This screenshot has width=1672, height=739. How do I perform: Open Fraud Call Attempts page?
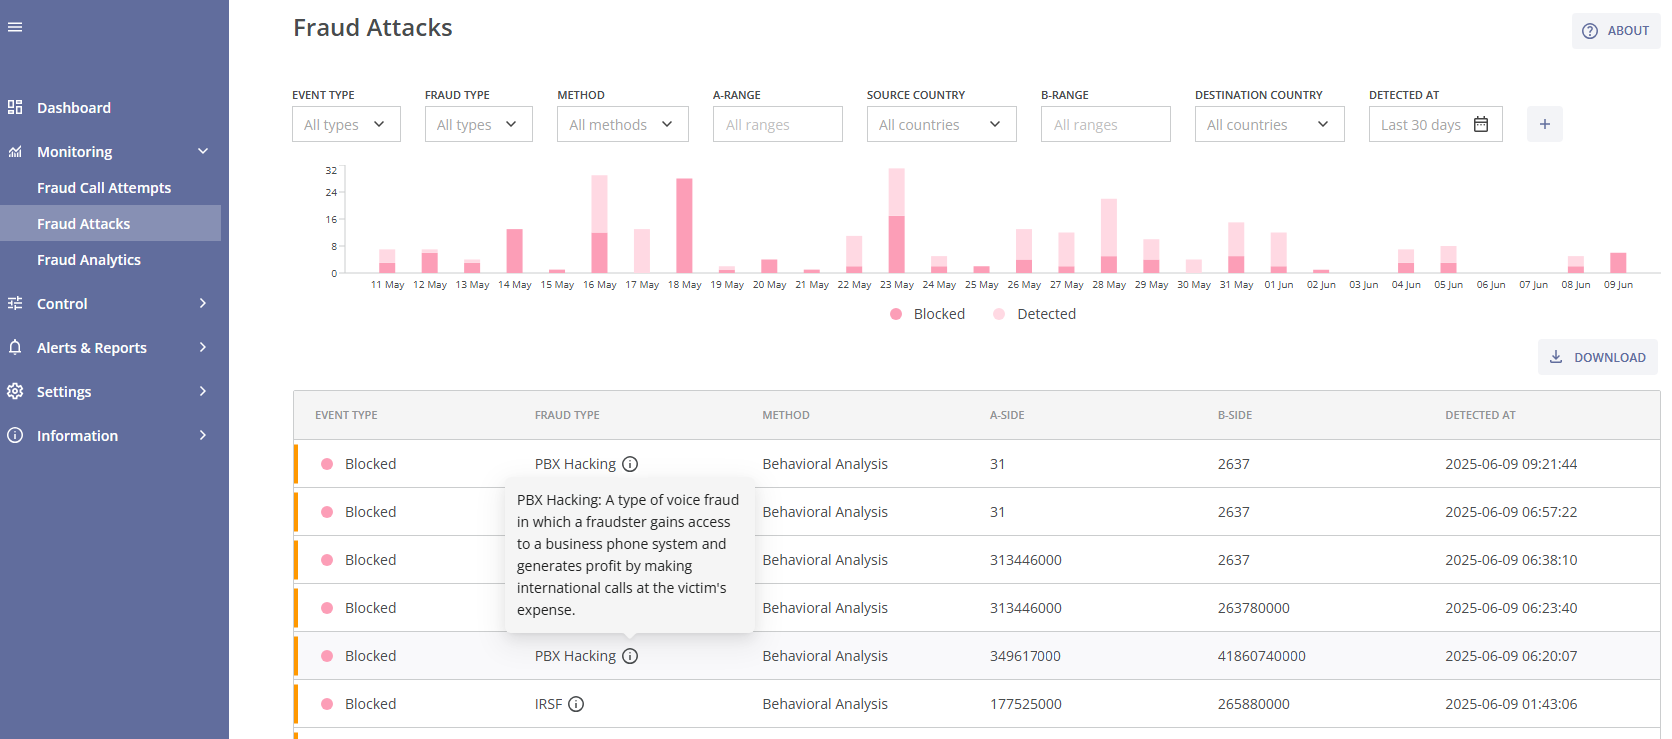104,188
